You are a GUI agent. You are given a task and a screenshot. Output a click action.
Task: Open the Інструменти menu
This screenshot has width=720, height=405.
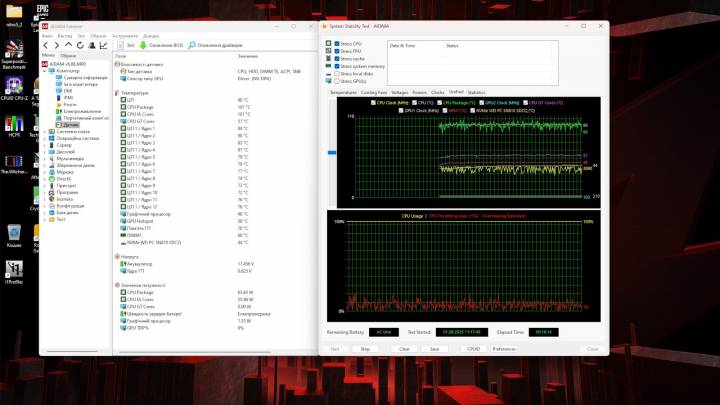(x=125, y=36)
